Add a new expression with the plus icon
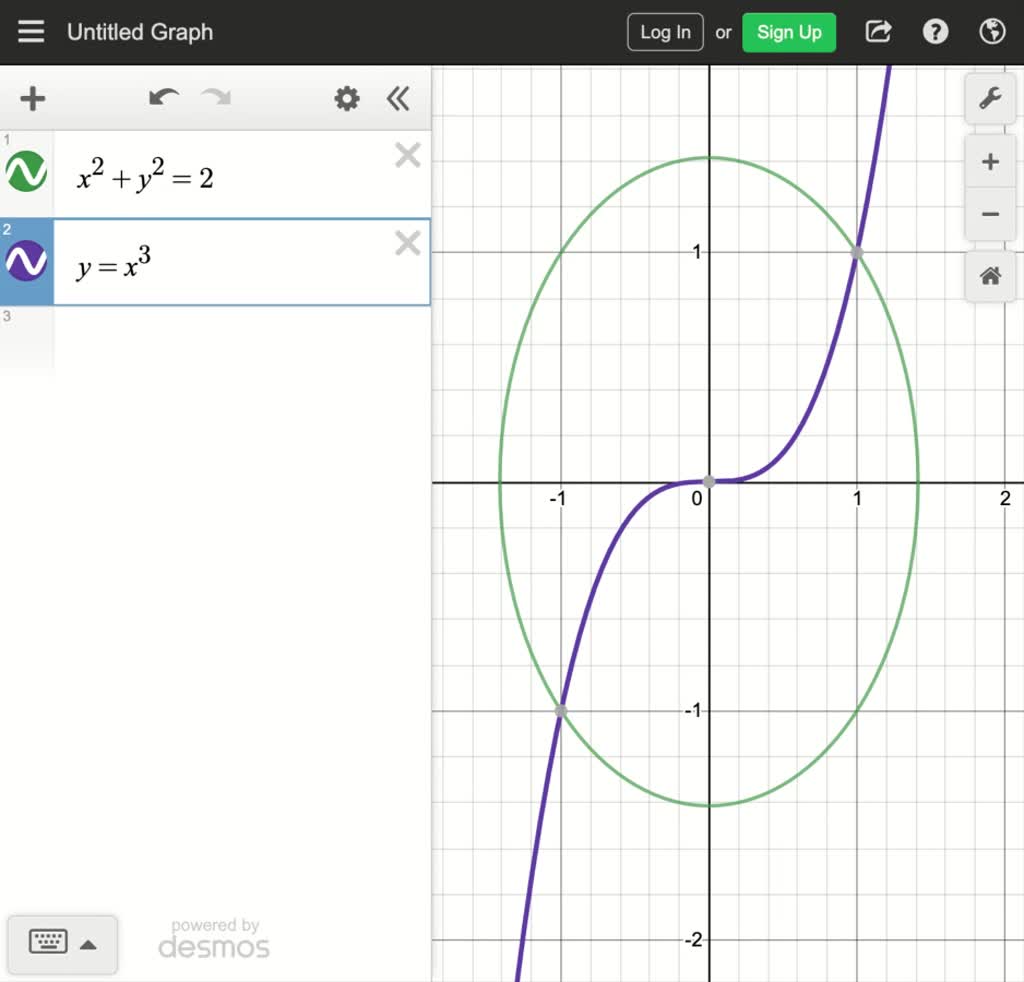 coord(32,98)
